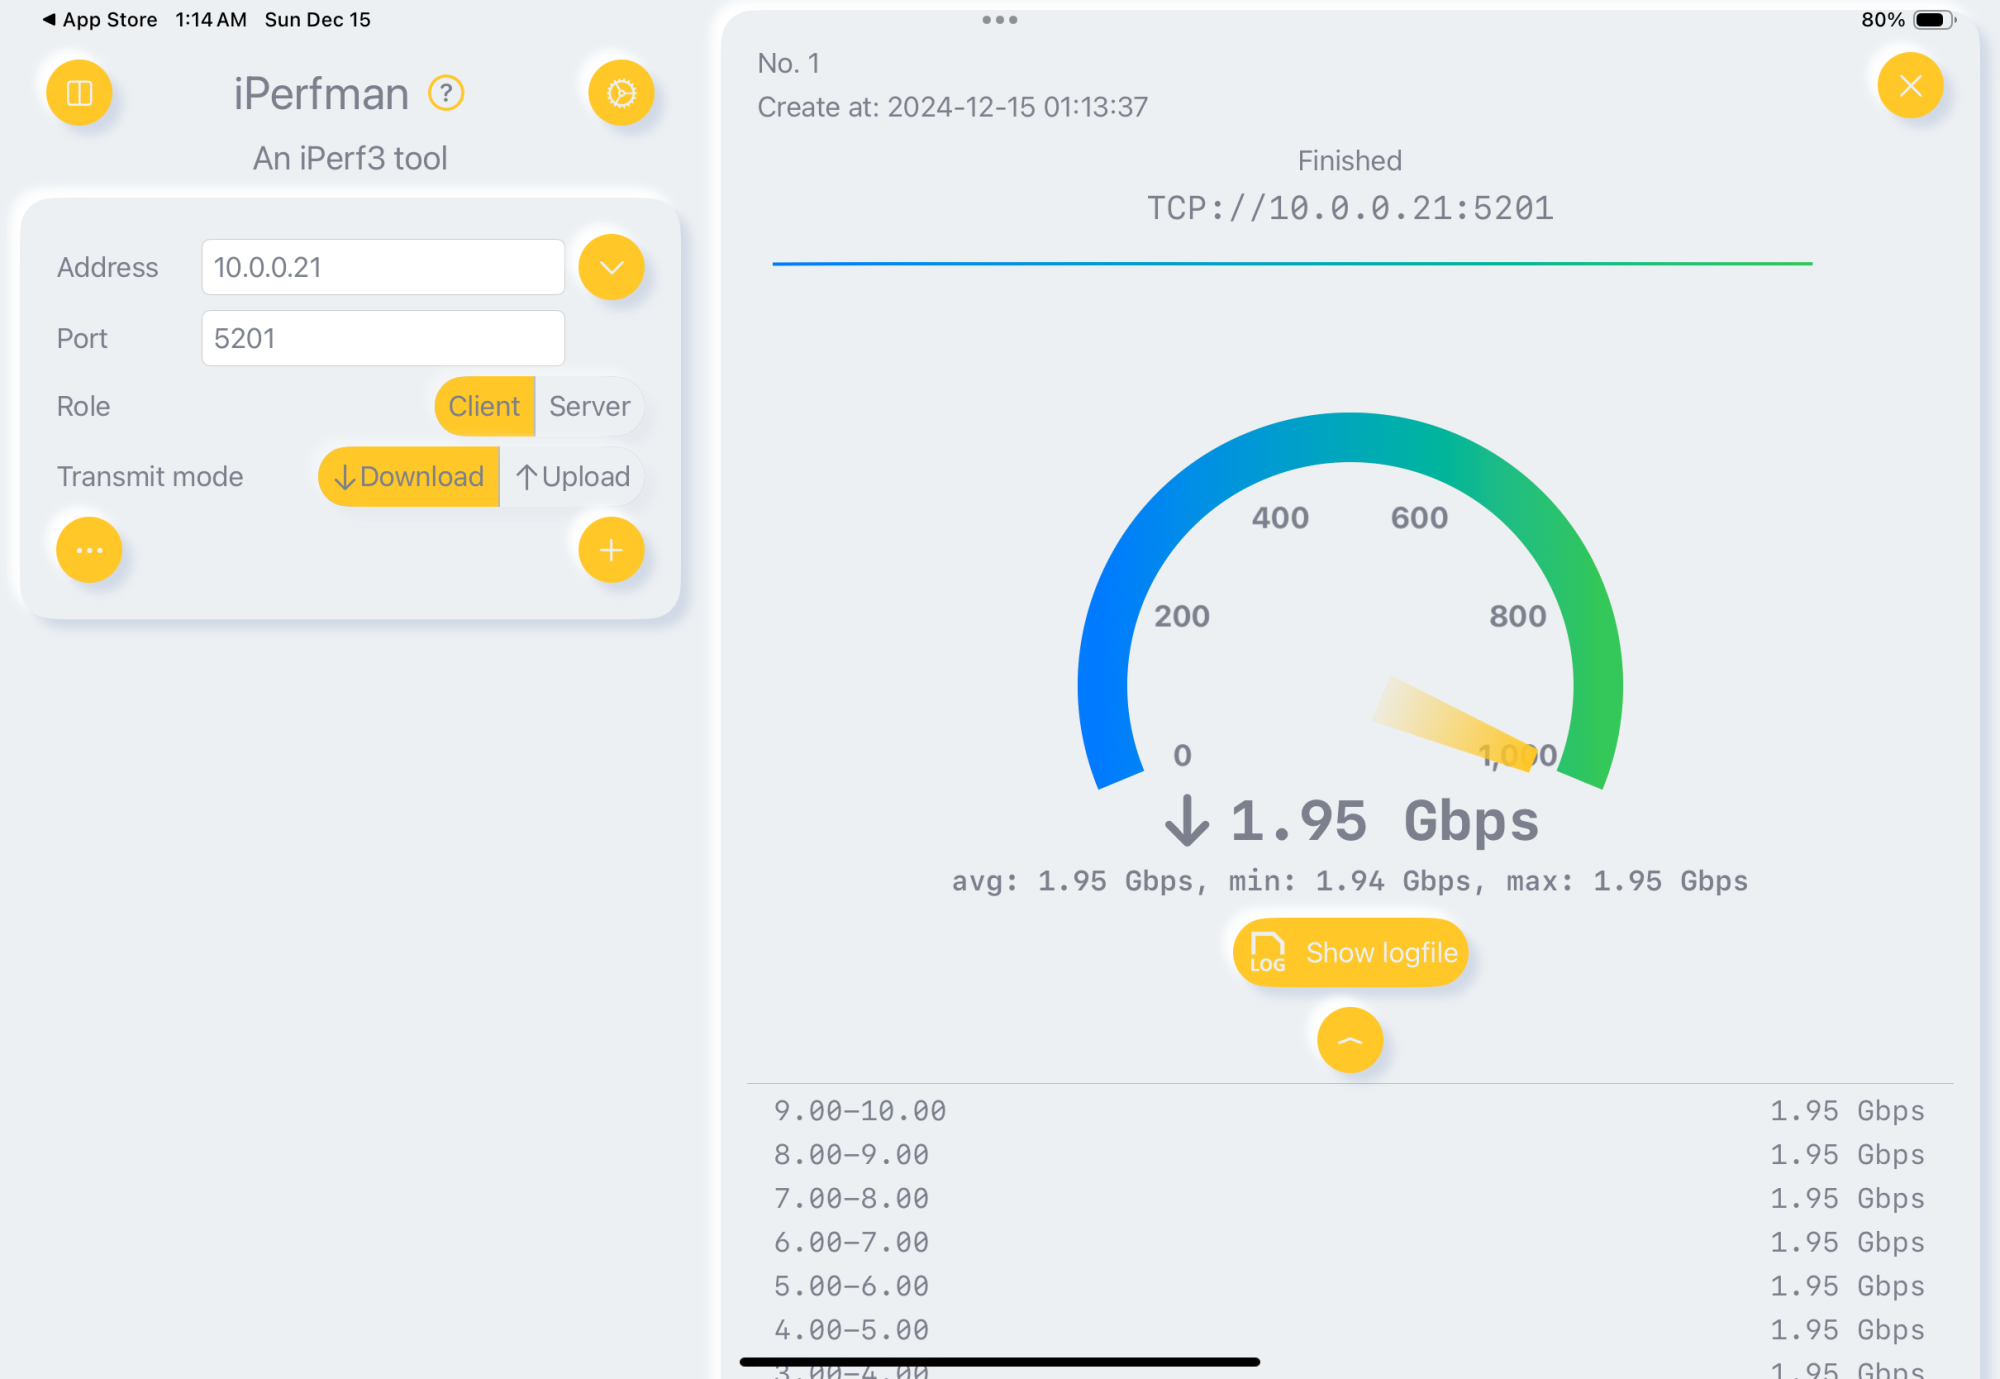2000x1379 pixels.
Task: Open help question mark next to iPerfman
Action: [x=446, y=93]
